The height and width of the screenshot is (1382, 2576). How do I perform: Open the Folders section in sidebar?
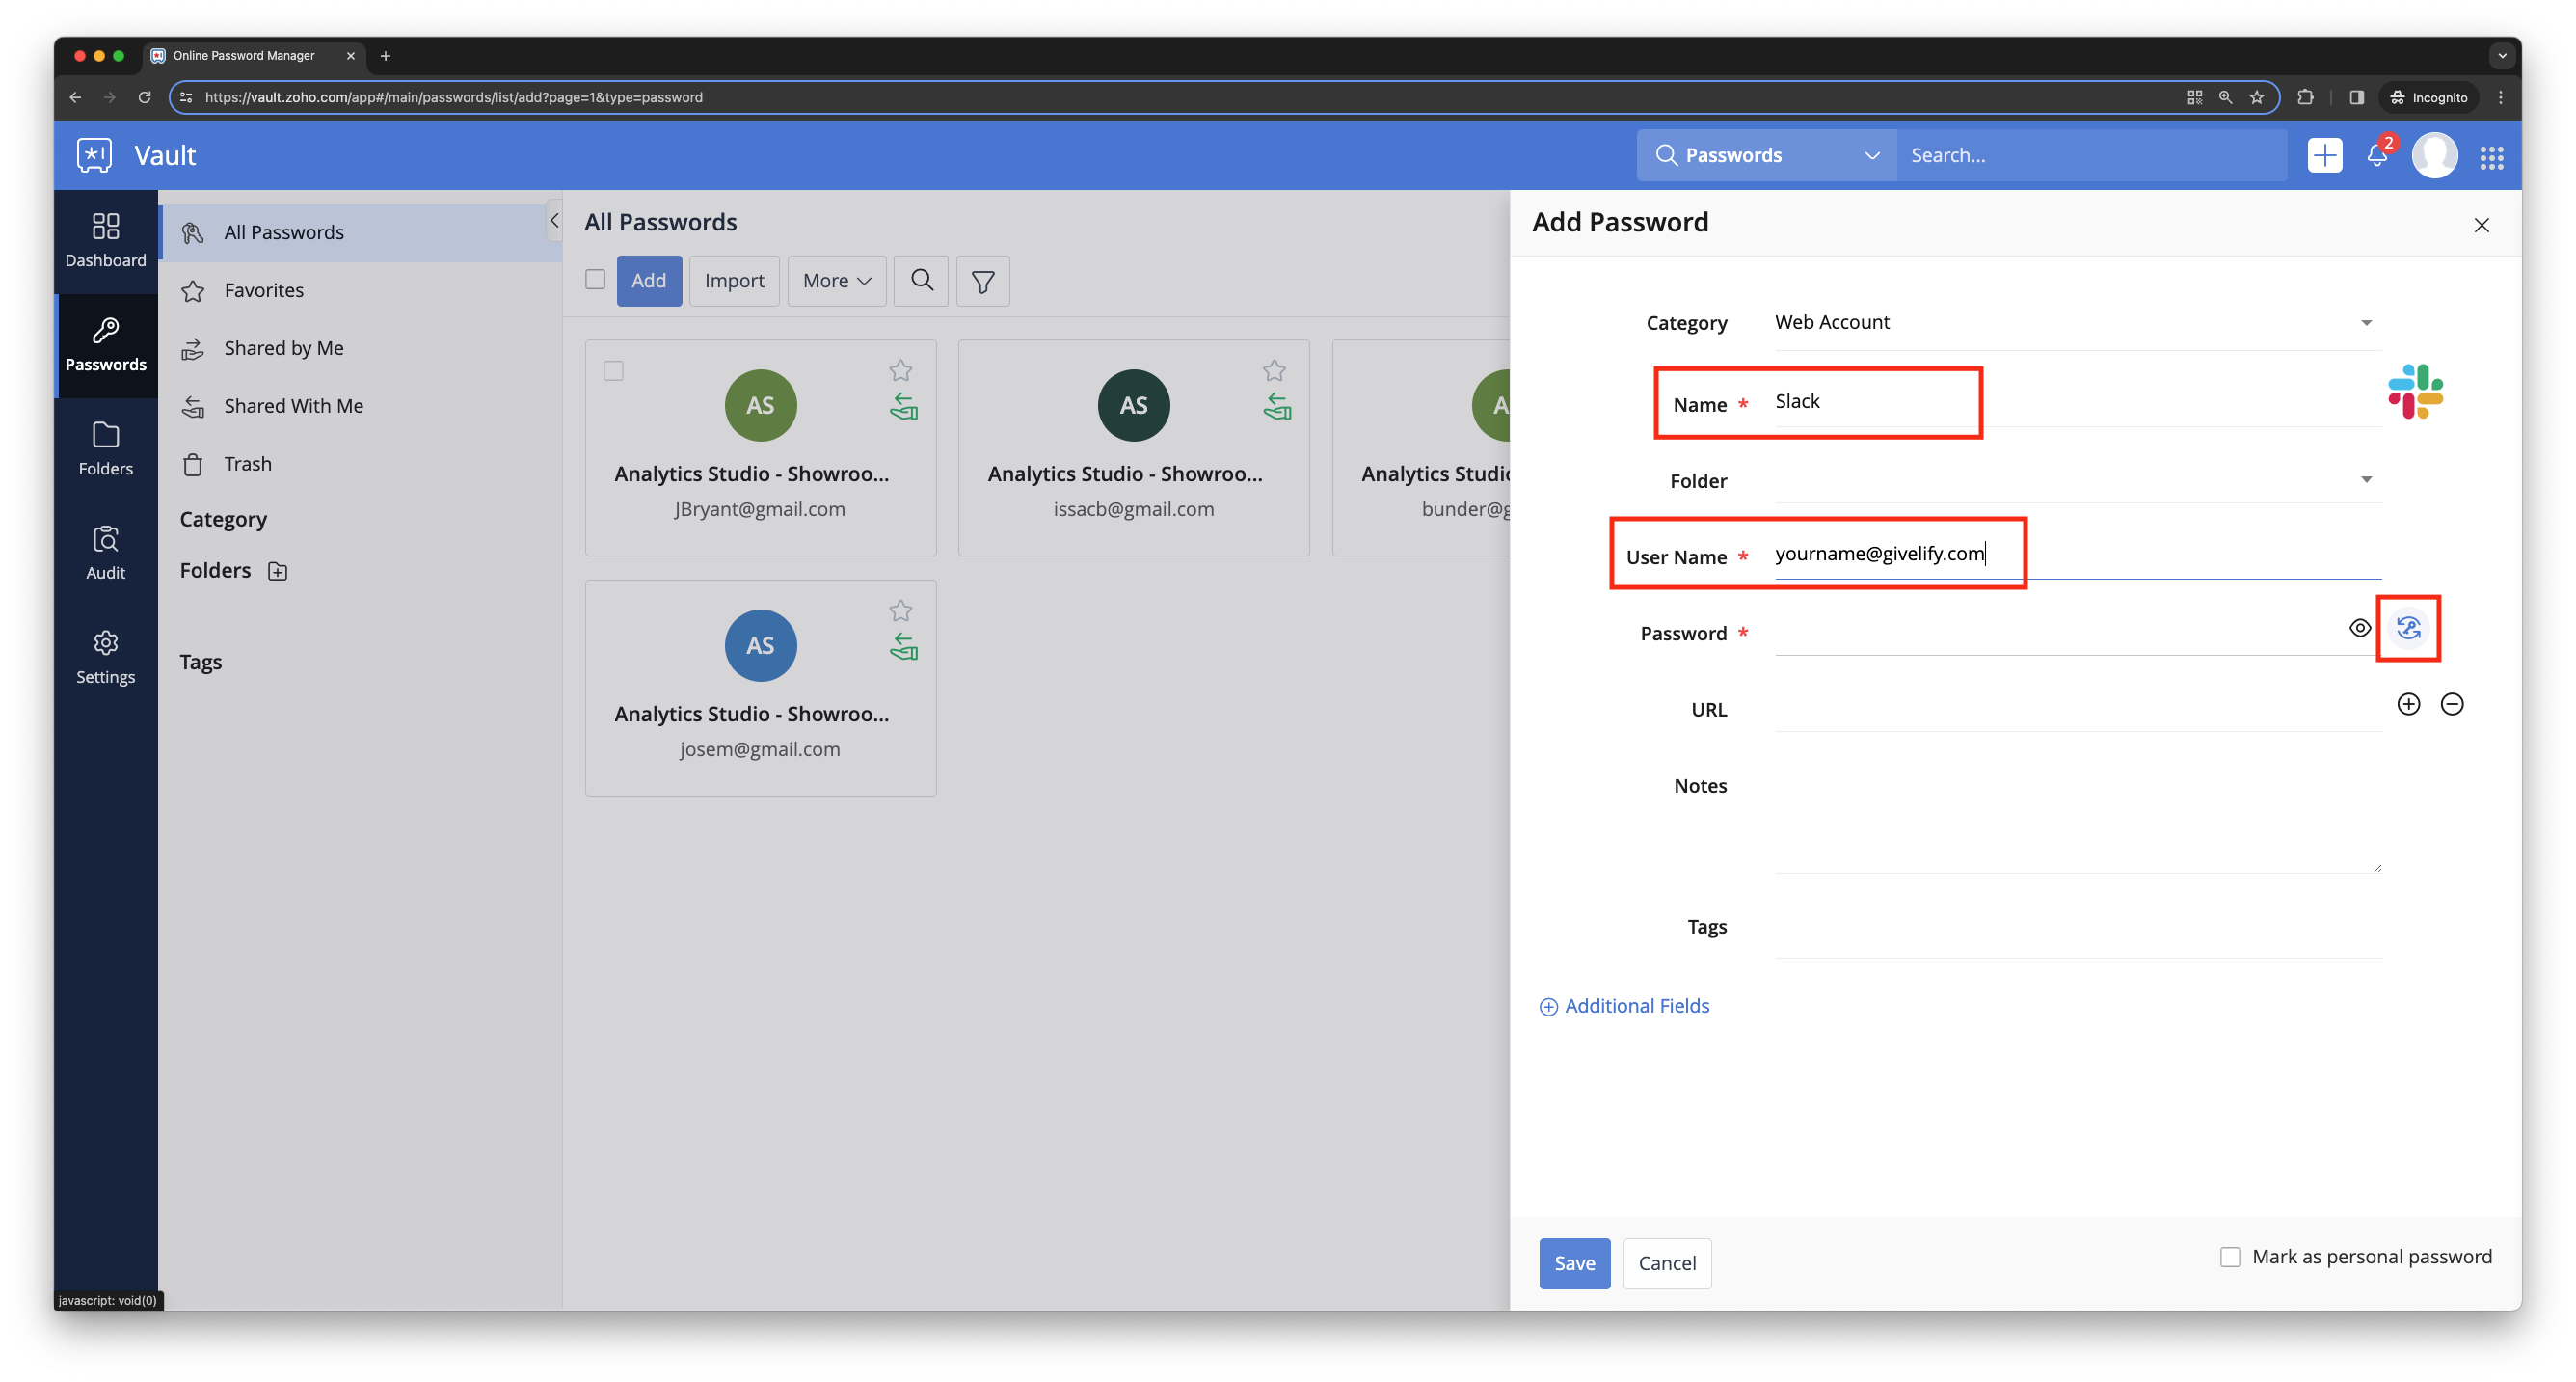click(105, 448)
